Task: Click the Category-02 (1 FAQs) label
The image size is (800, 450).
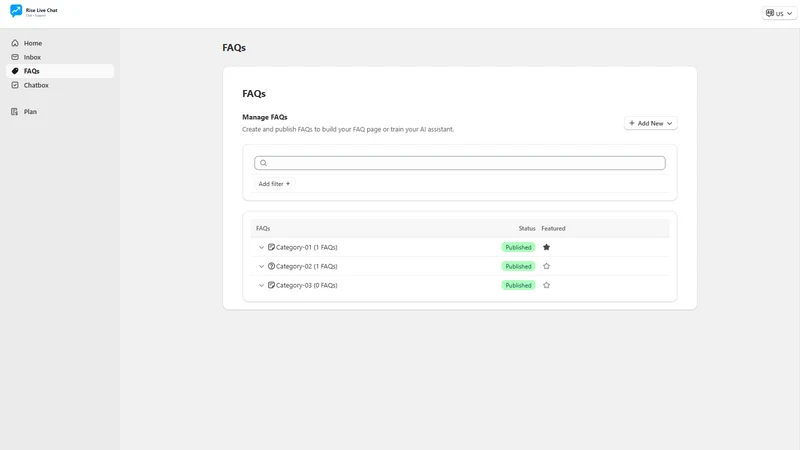Action: [x=307, y=266]
